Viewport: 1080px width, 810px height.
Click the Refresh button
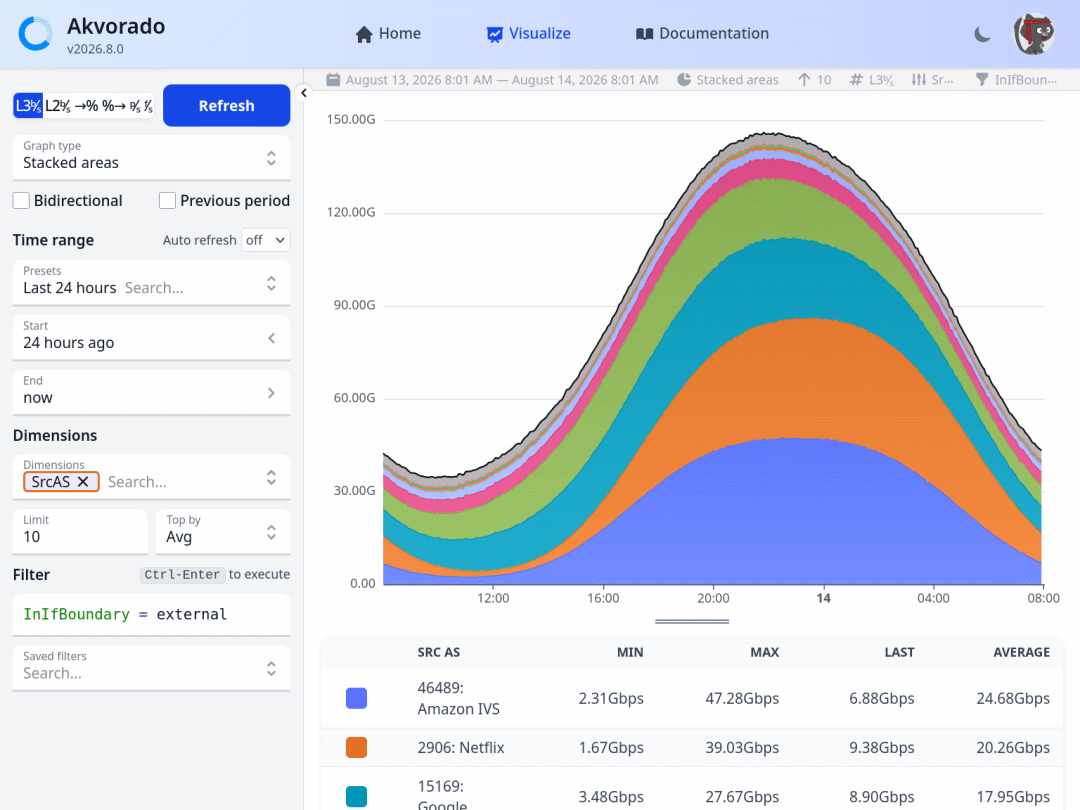point(227,105)
